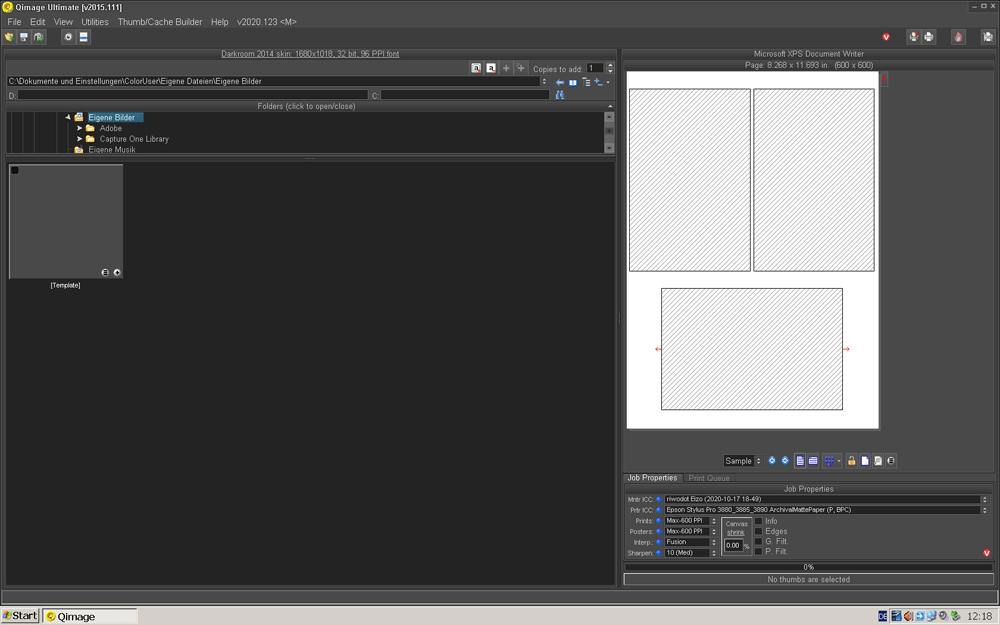Click the padlock icon below the page preview
This screenshot has height=625, width=1000.
tap(852, 461)
